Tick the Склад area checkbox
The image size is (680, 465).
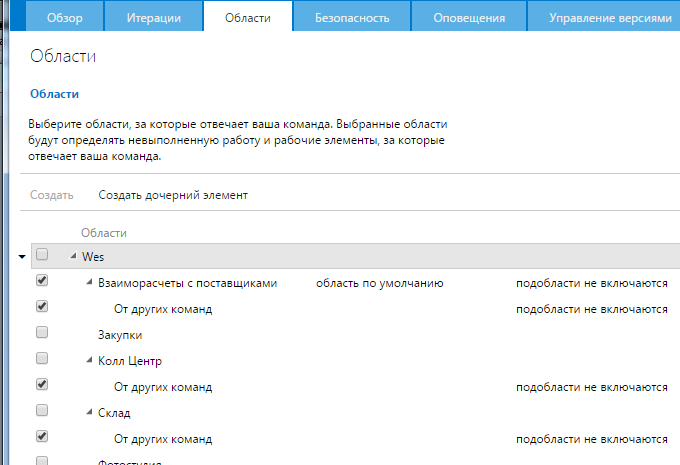[x=42, y=411]
